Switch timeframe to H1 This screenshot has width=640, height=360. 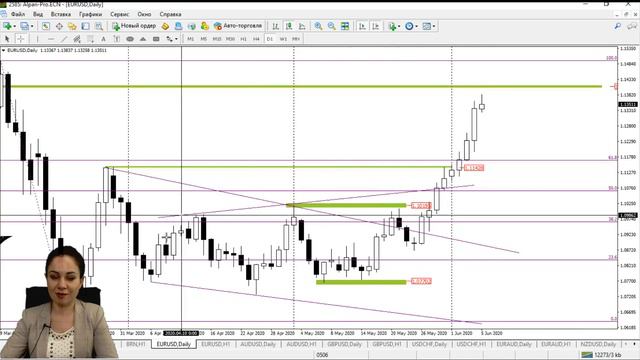coord(243,39)
